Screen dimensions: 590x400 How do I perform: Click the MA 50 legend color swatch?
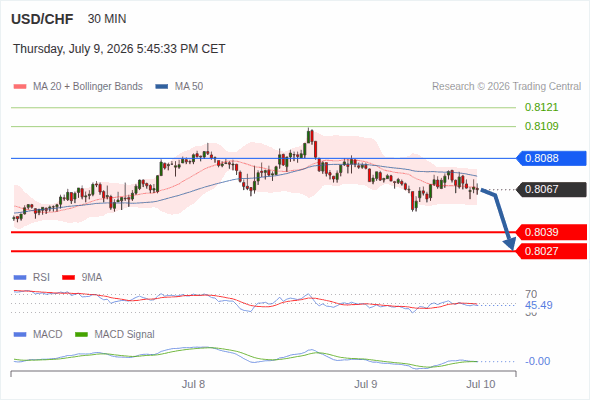(162, 87)
